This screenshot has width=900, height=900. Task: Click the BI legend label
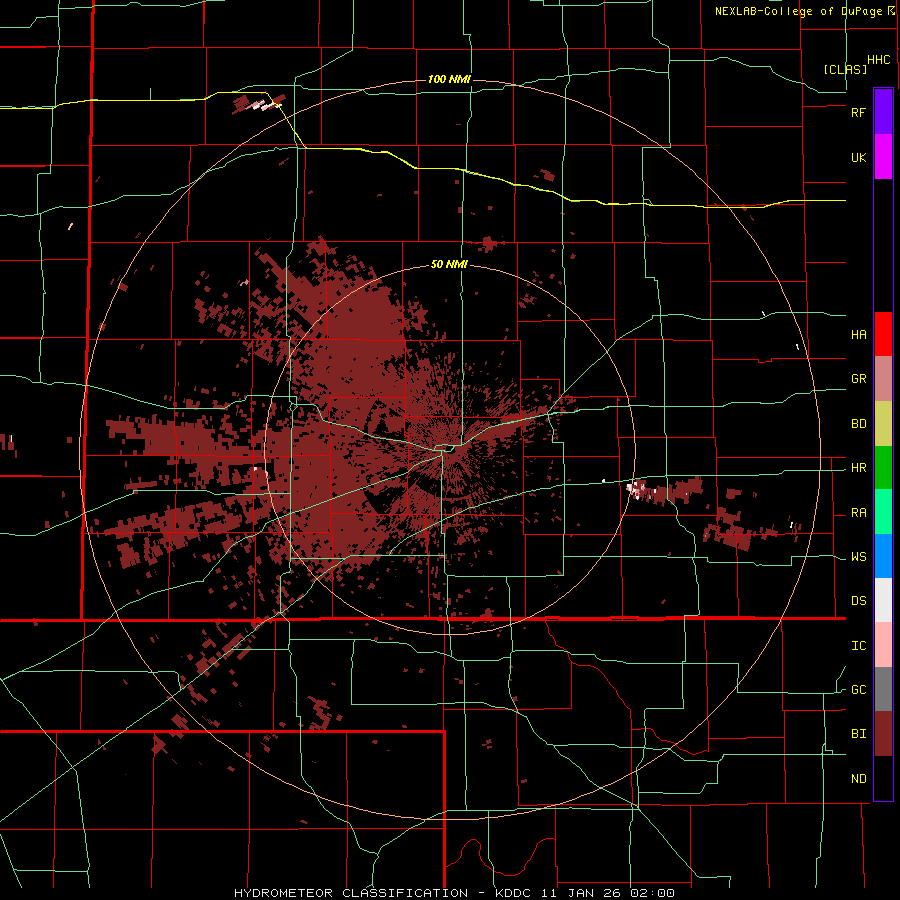tap(859, 734)
